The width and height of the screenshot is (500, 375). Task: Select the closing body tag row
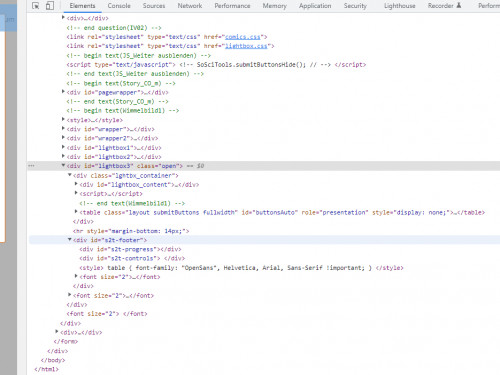click(x=53, y=360)
